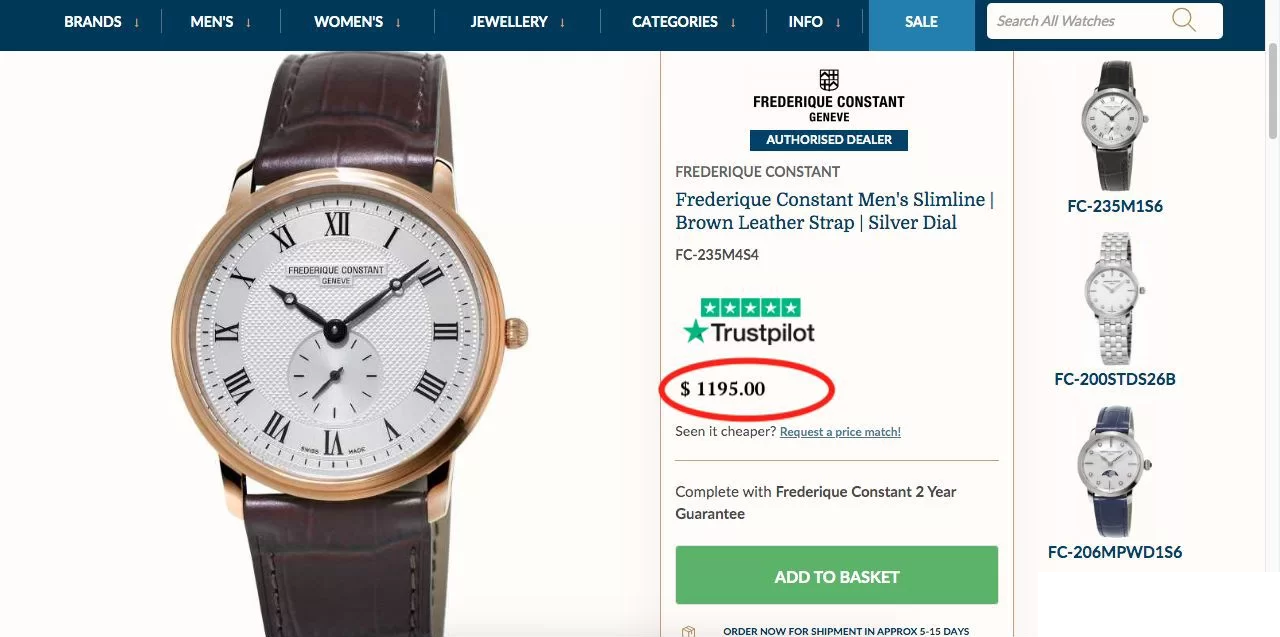Viewport: 1280px width, 637px height.
Task: Expand the Men's dropdown menu
Action: pyautogui.click(x=221, y=21)
